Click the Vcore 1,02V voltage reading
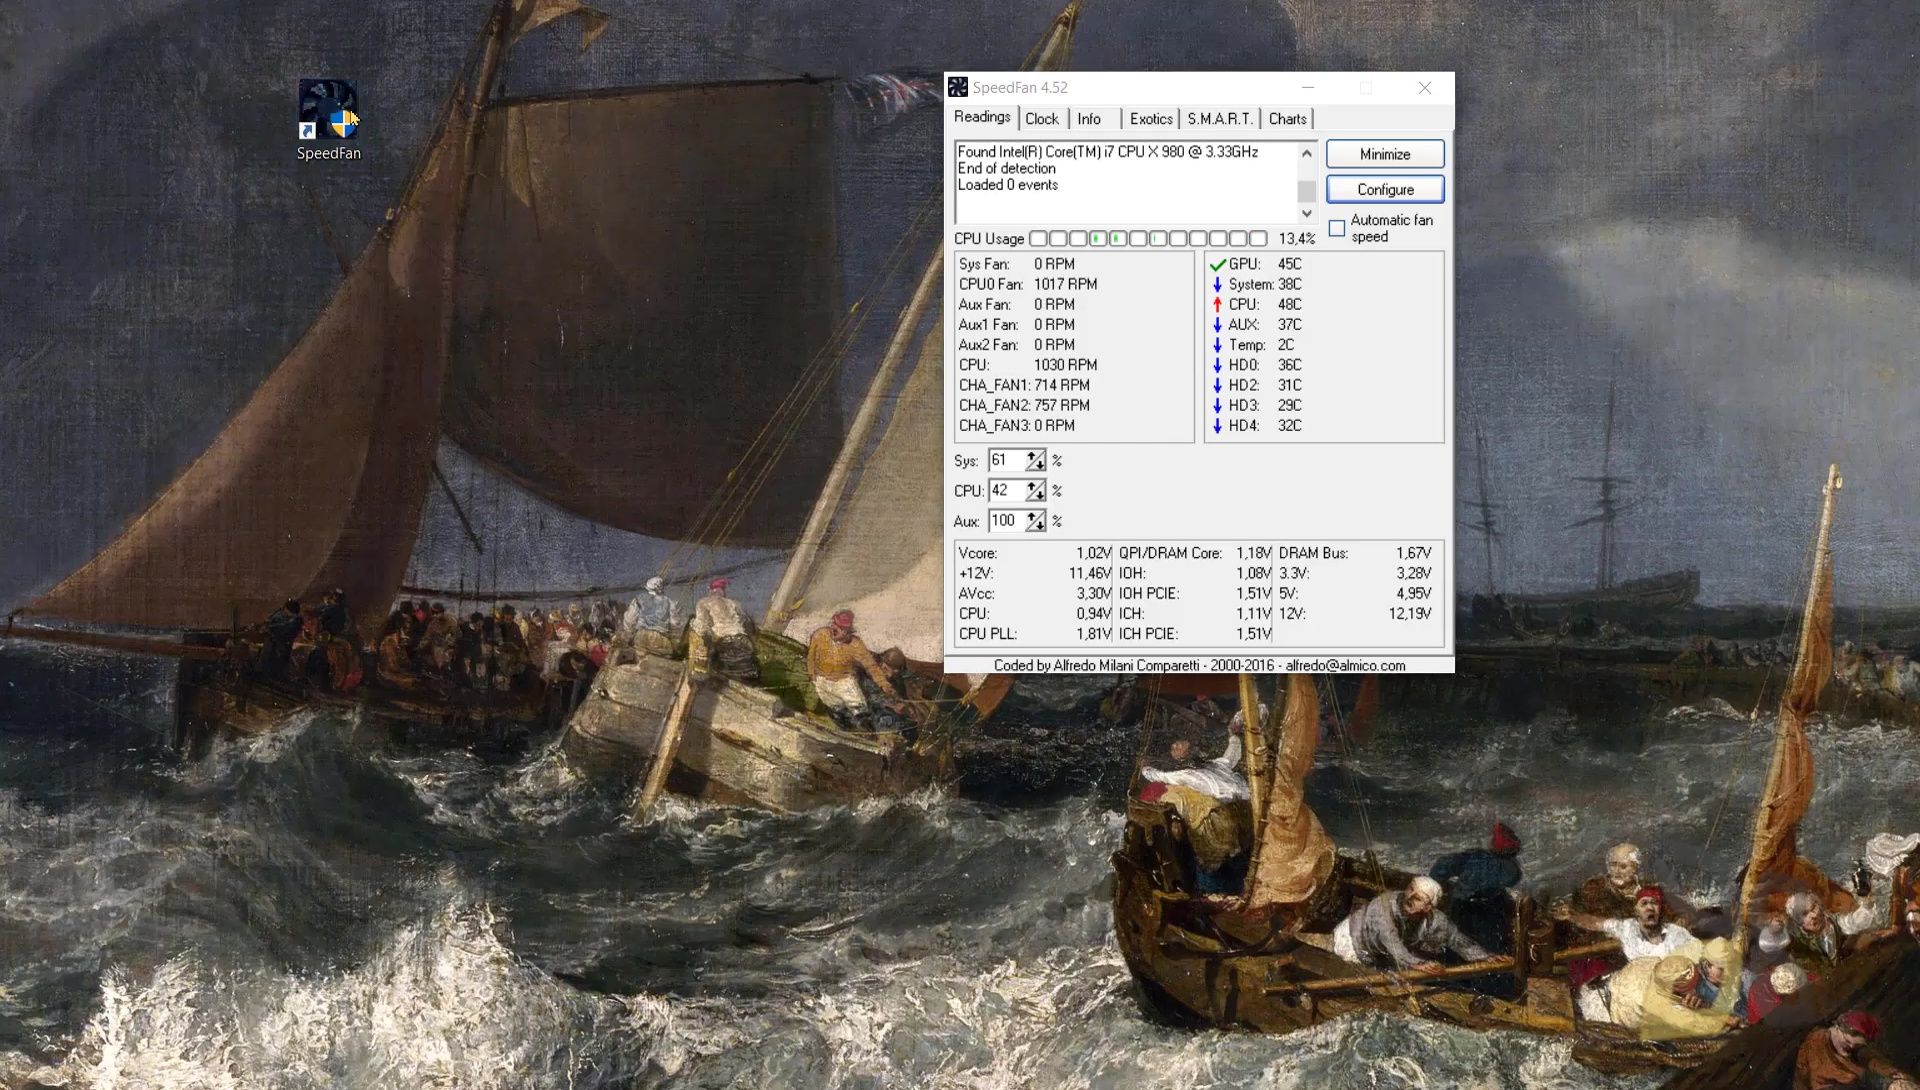 [x=1035, y=554]
